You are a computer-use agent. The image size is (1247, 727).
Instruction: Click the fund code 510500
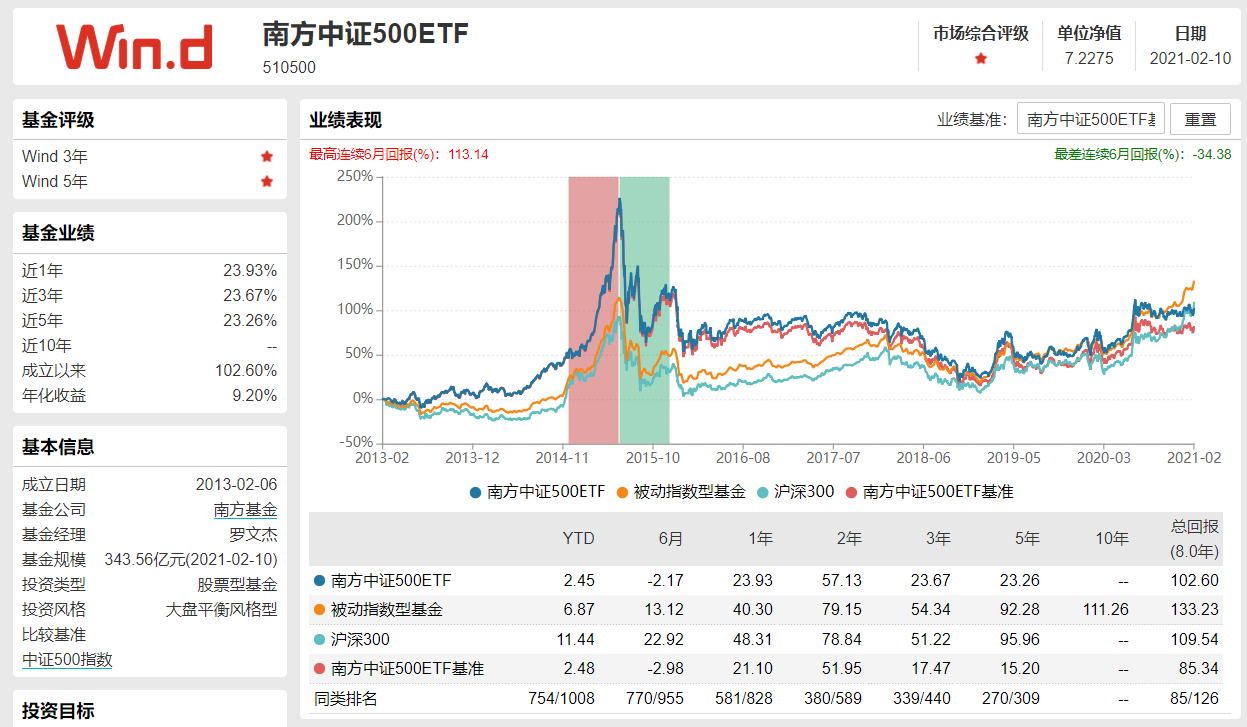point(289,68)
